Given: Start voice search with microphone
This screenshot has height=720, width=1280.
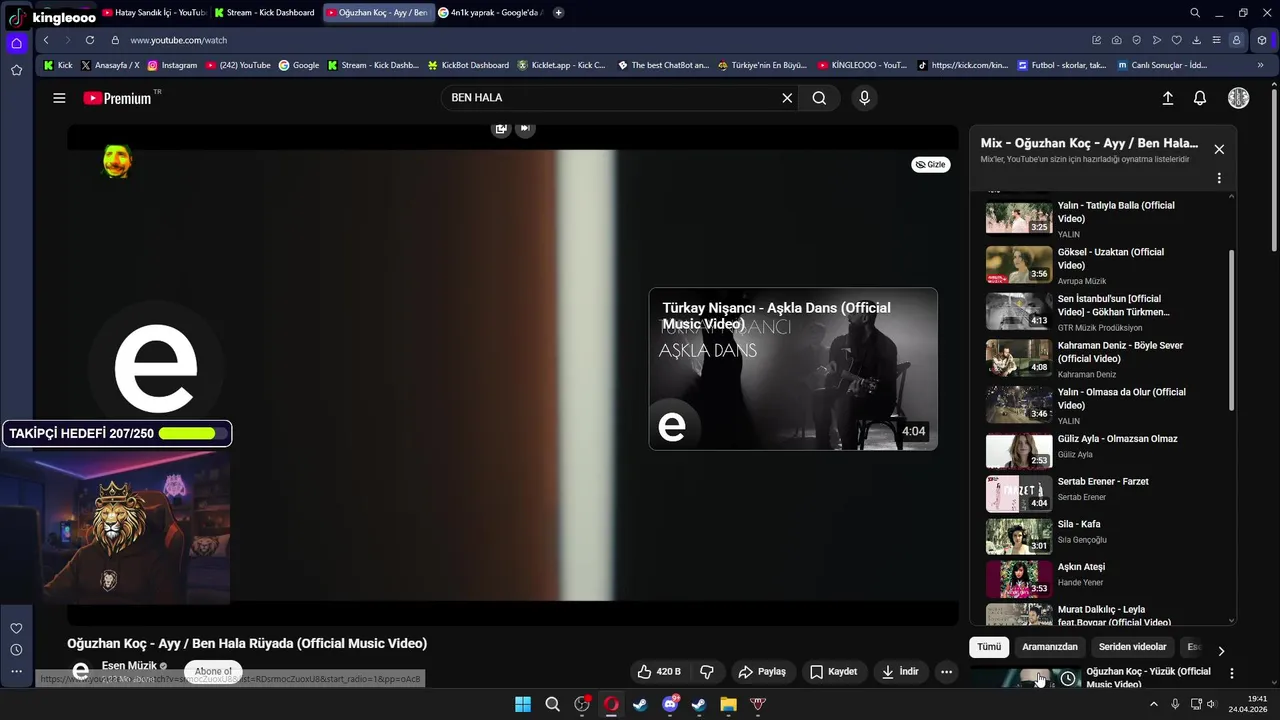Looking at the screenshot, I should tap(864, 98).
